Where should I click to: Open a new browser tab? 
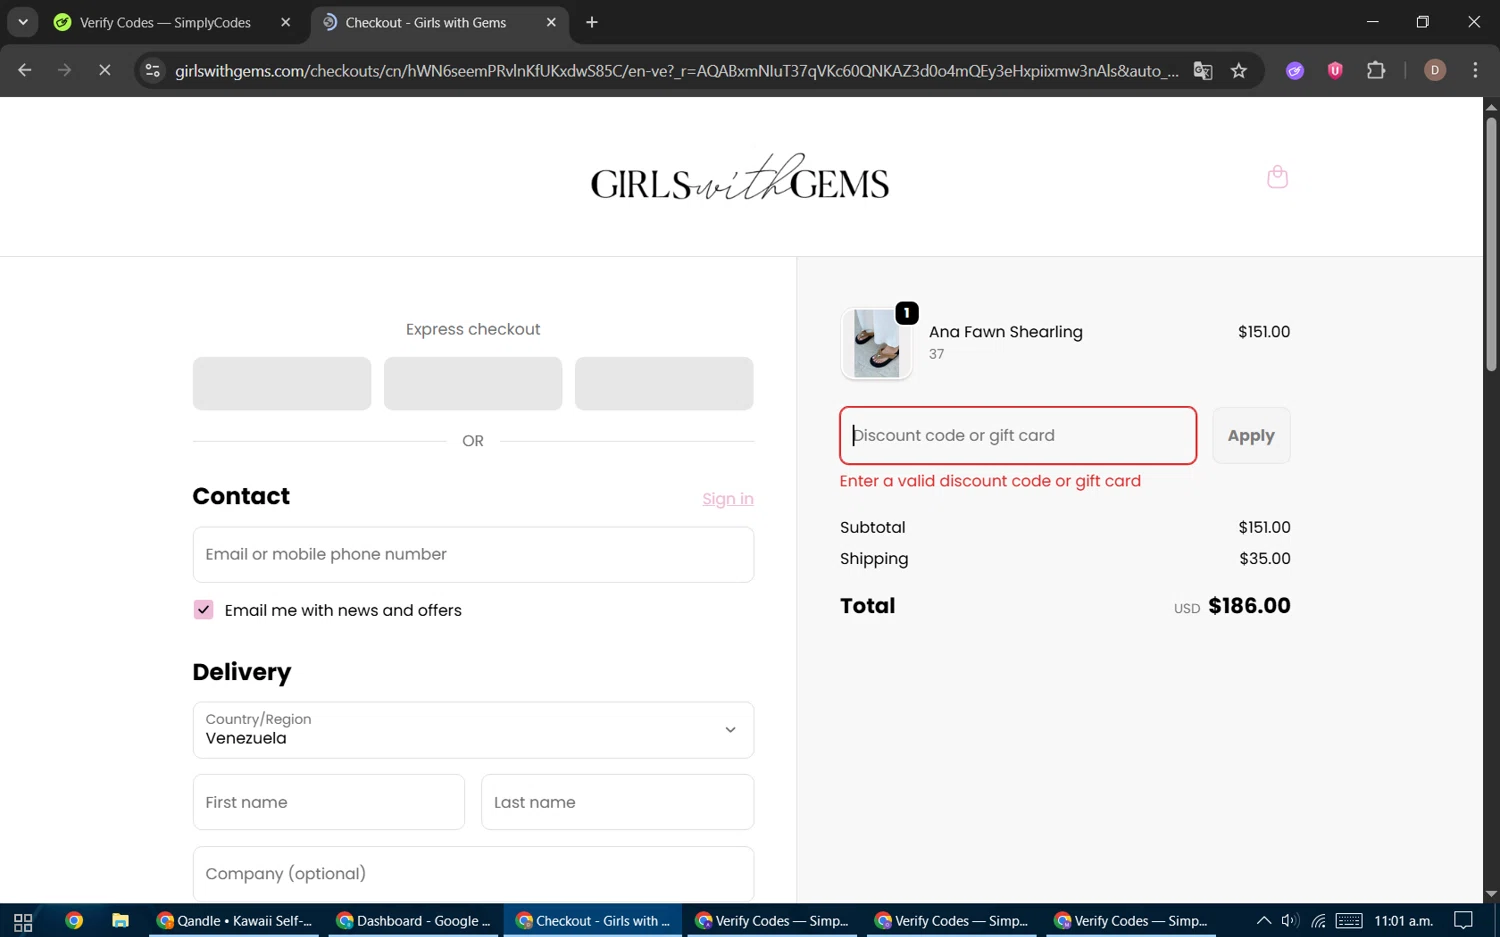(x=592, y=22)
